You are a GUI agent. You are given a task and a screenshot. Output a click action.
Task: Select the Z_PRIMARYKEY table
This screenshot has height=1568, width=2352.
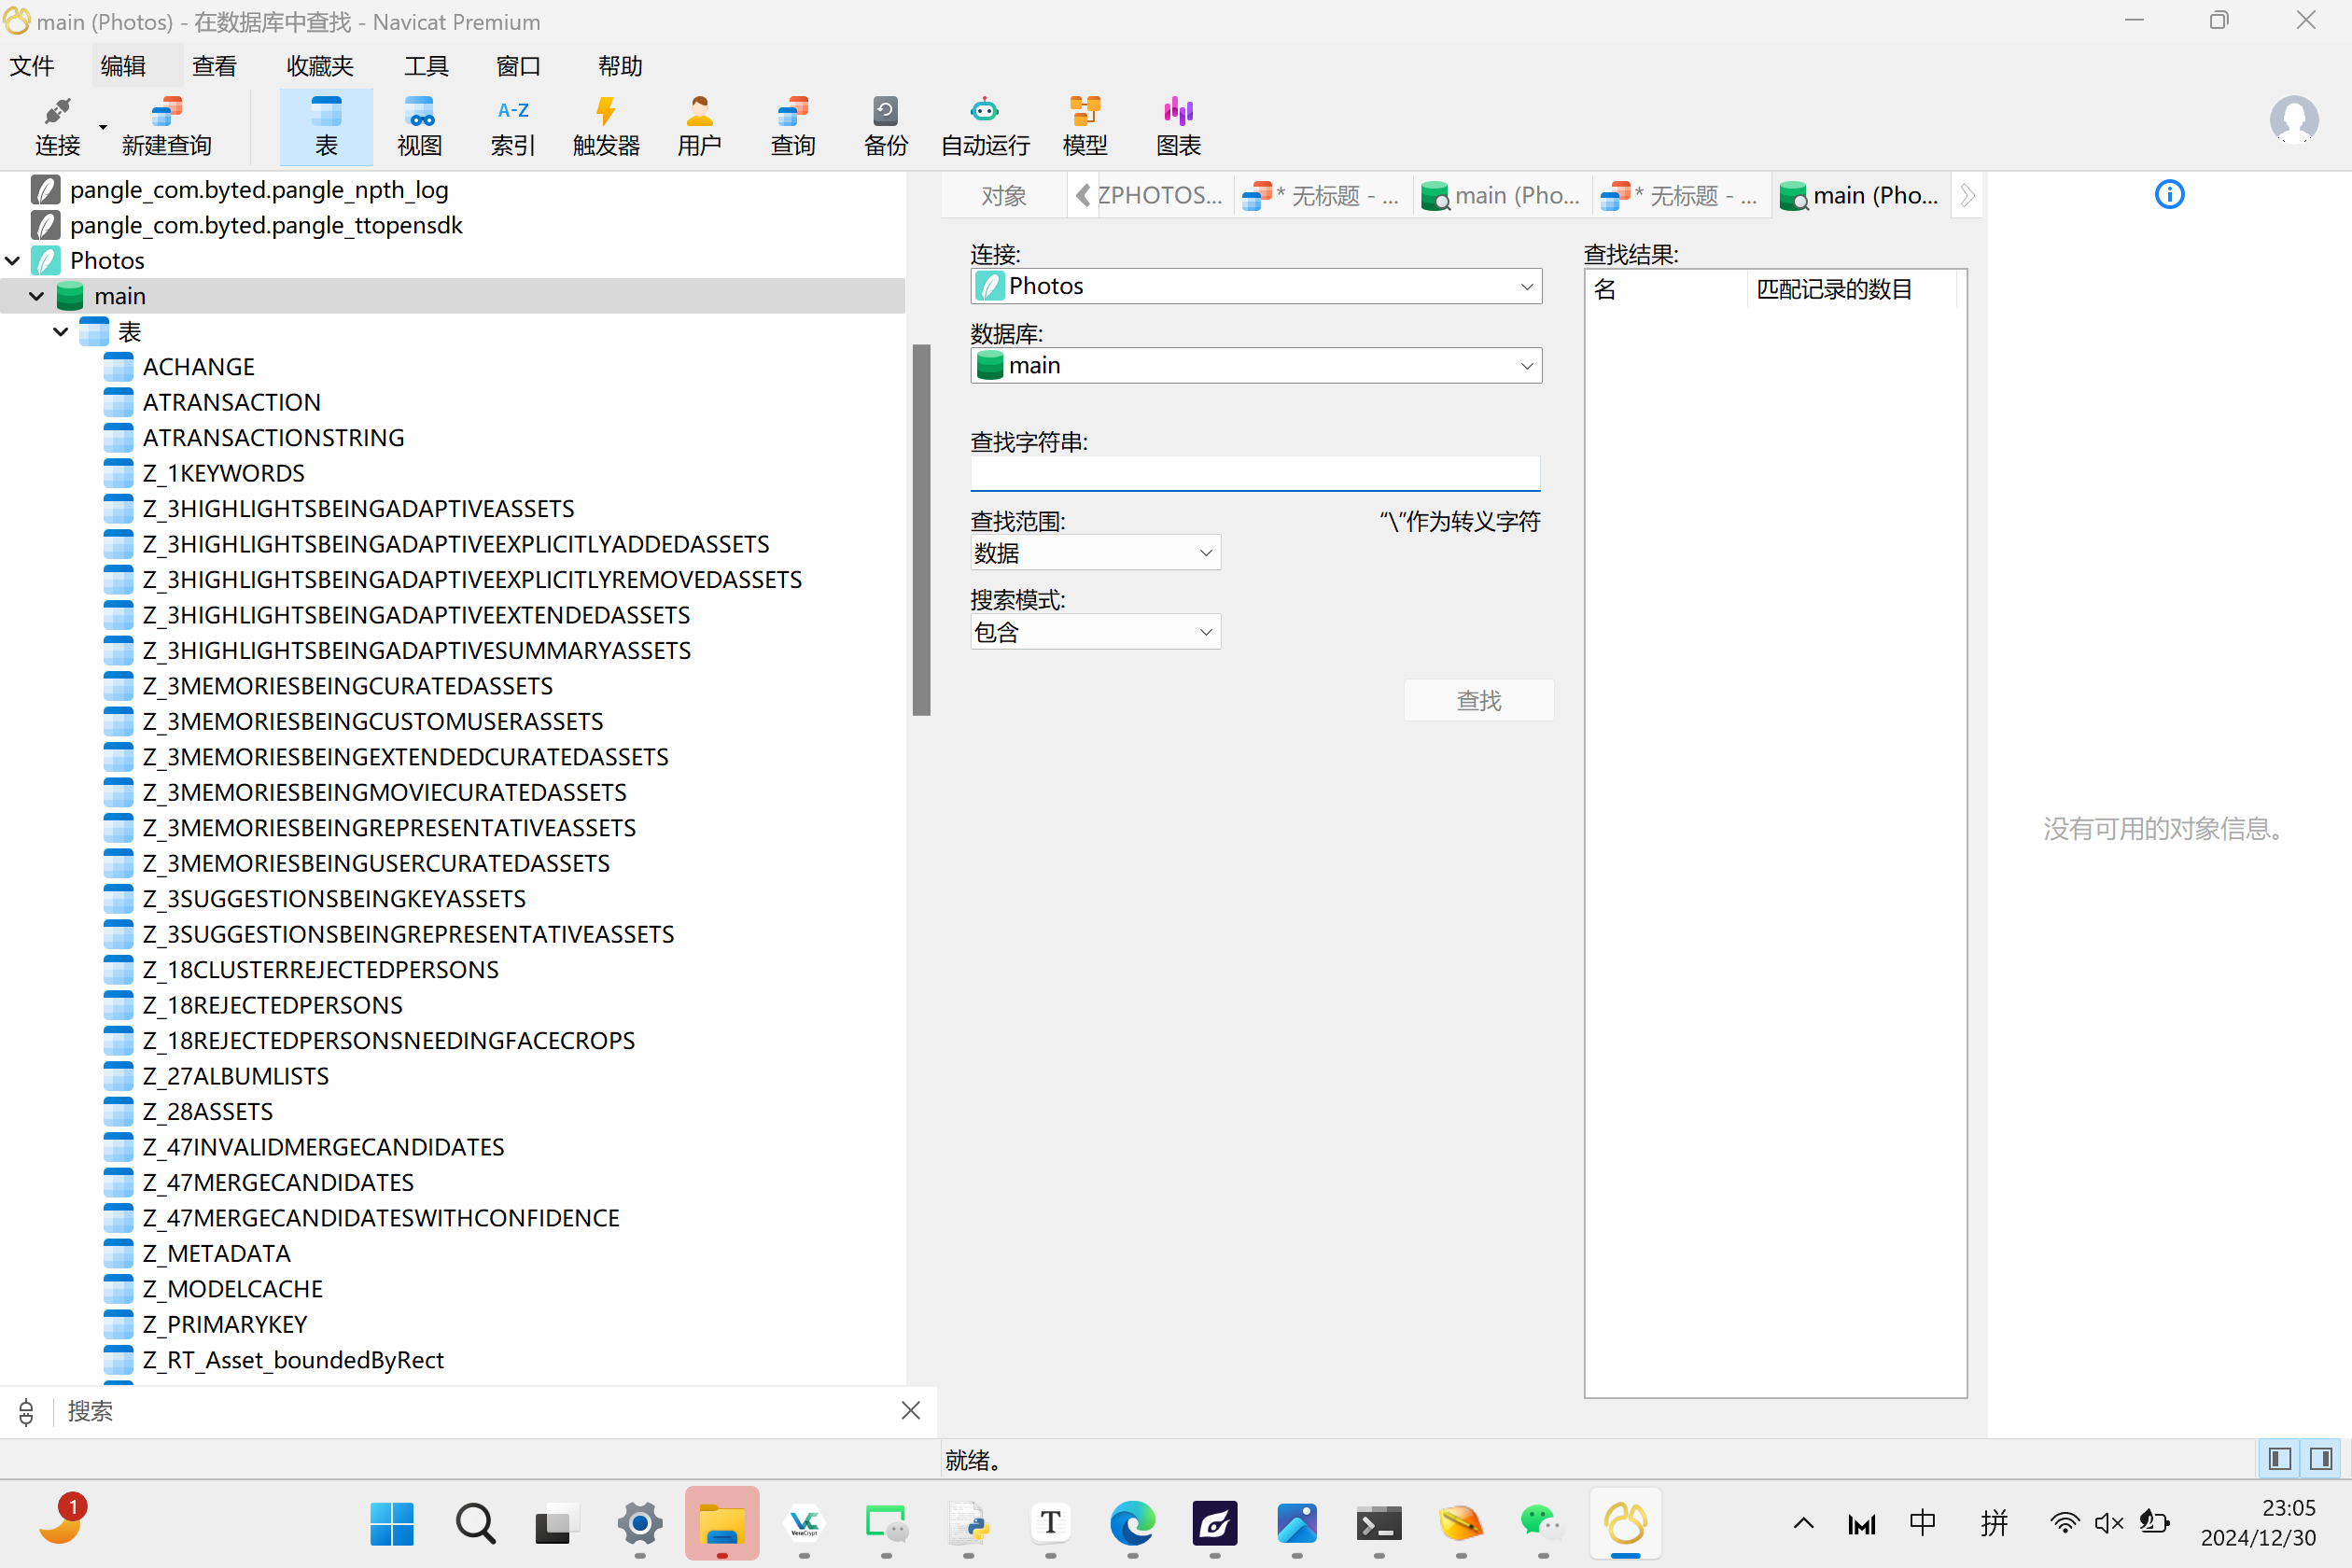[224, 1324]
